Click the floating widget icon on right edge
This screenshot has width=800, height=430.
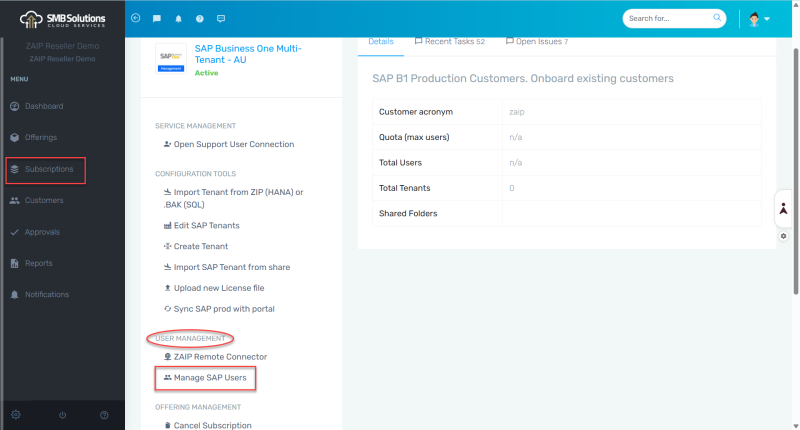click(783, 209)
